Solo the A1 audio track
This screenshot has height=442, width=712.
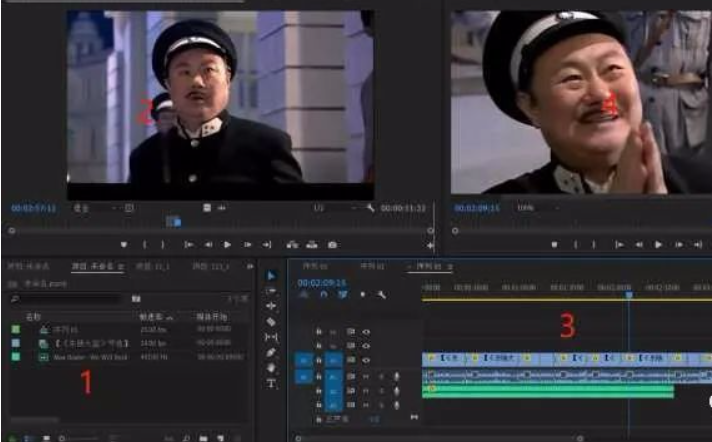(381, 377)
